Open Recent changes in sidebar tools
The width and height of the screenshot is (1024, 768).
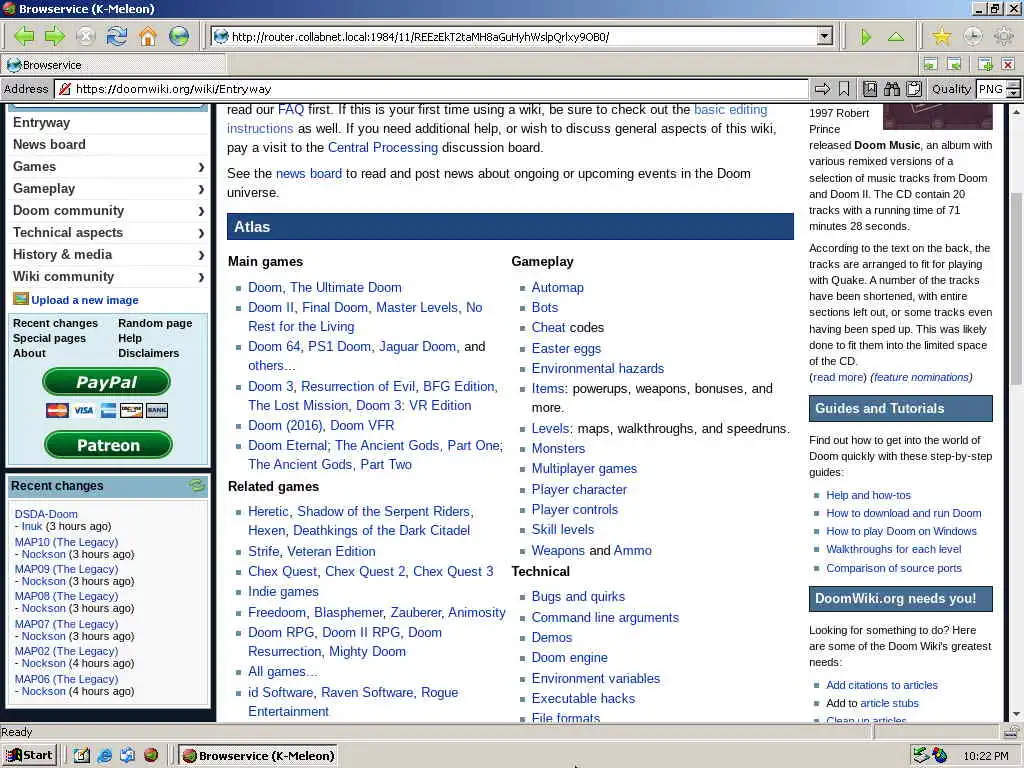tap(56, 323)
